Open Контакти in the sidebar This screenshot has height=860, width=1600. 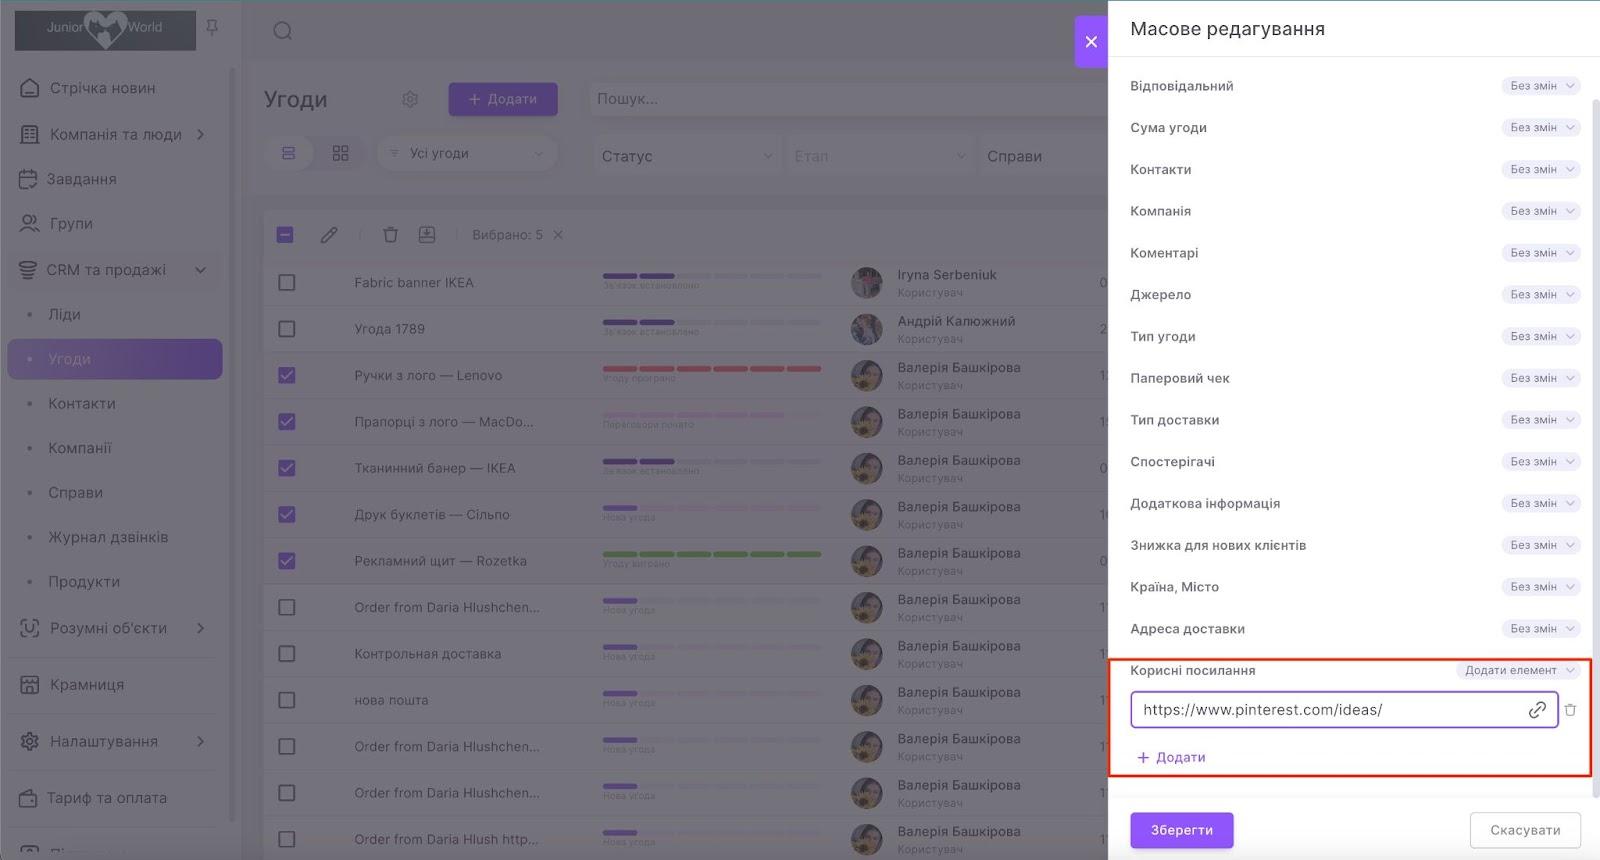click(82, 404)
